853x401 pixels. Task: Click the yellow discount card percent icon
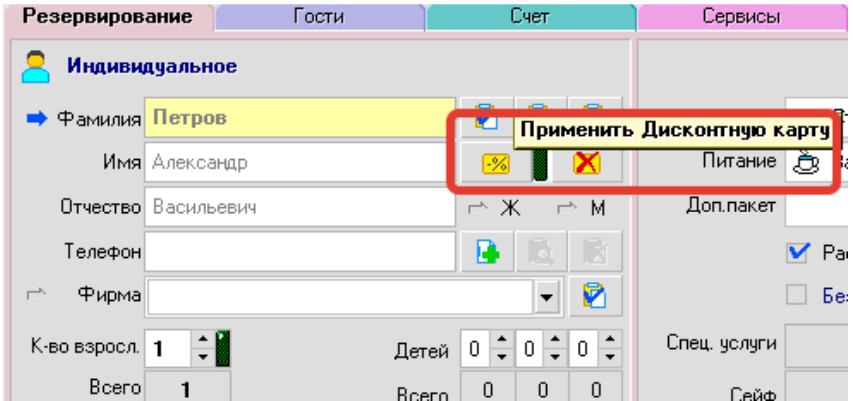[495, 164]
